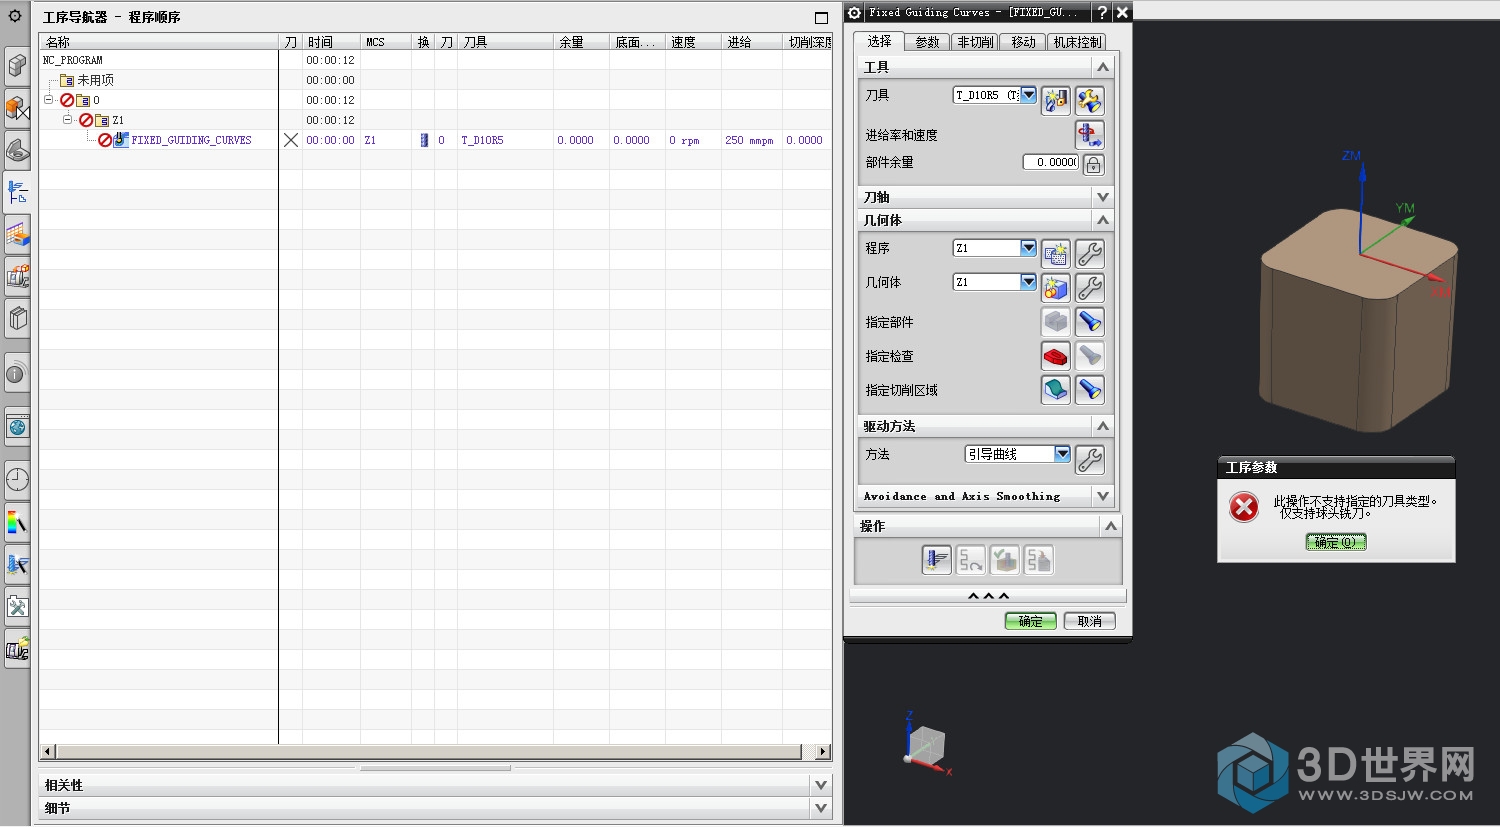This screenshot has height=827, width=1500.
Task: Create new program group icon
Action: coord(1056,253)
